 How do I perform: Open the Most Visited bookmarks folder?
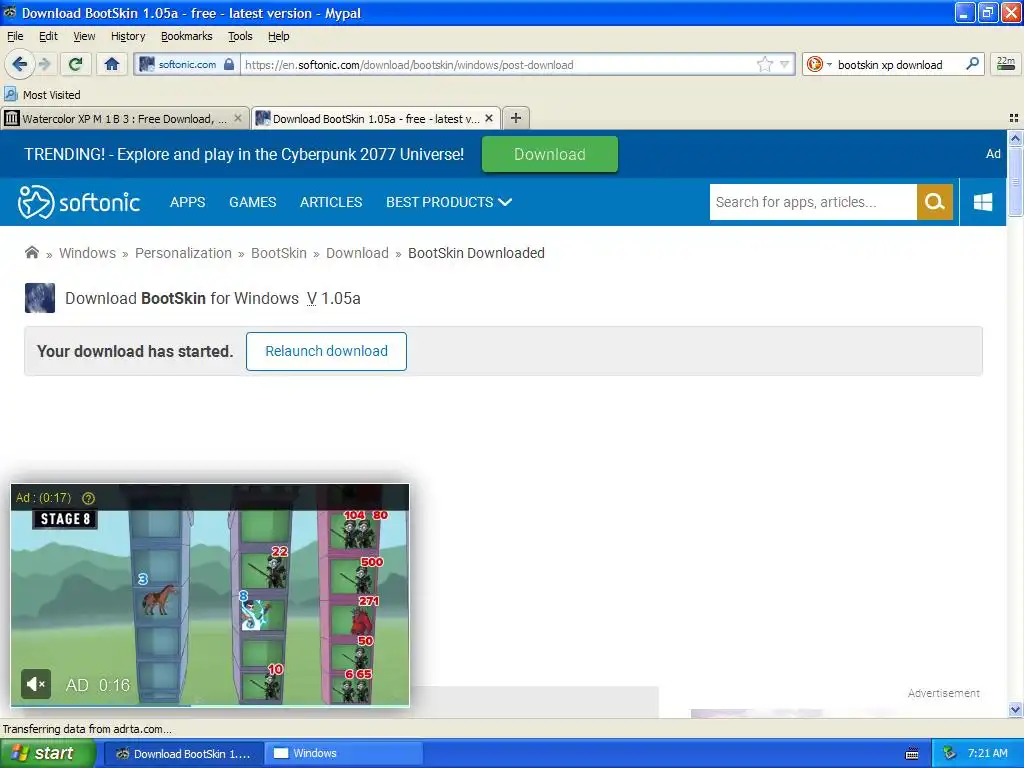coord(43,95)
